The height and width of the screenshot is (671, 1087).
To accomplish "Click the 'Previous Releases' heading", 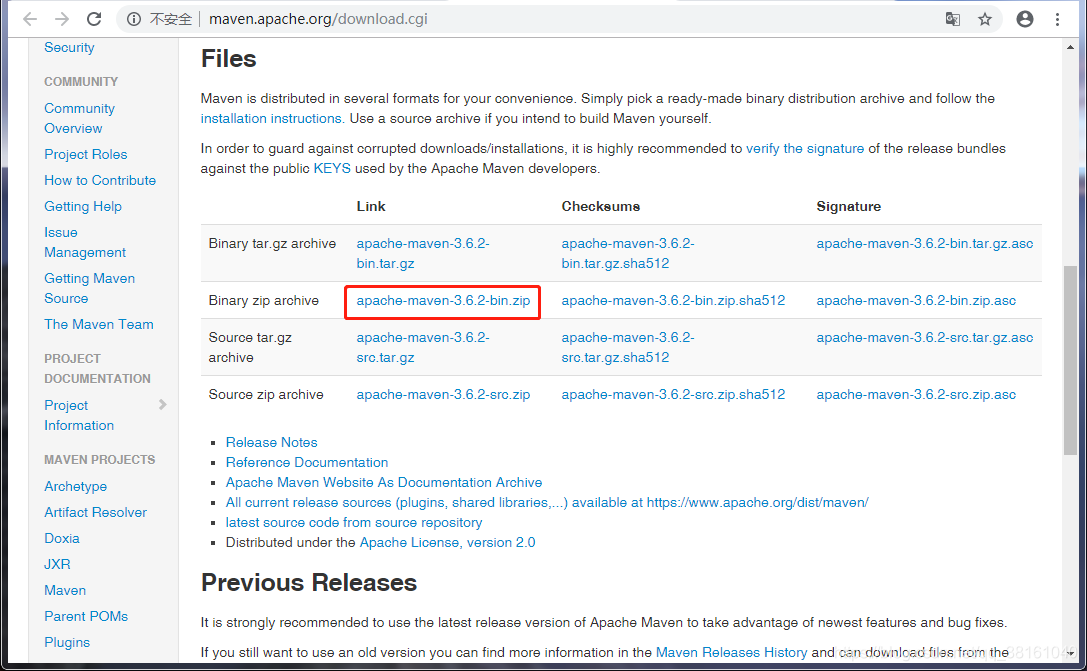I will point(308,583).
